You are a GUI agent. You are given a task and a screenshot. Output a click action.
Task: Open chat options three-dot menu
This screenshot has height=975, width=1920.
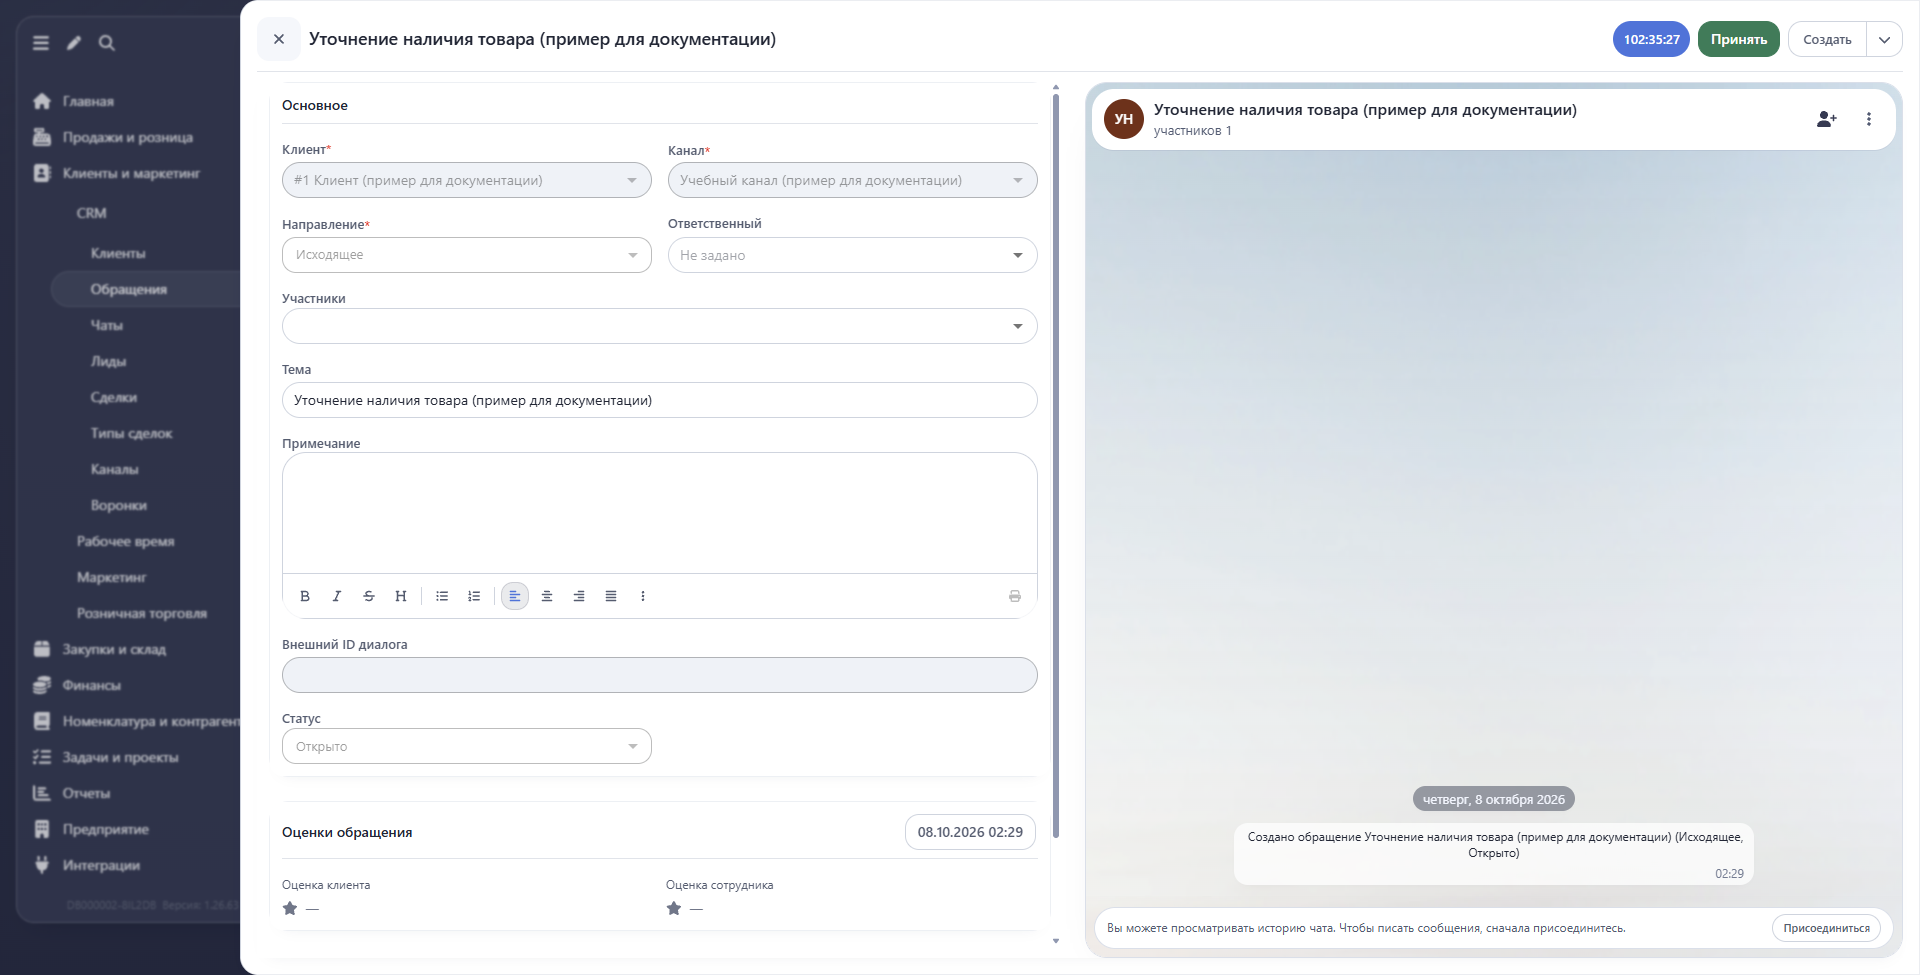(x=1869, y=119)
